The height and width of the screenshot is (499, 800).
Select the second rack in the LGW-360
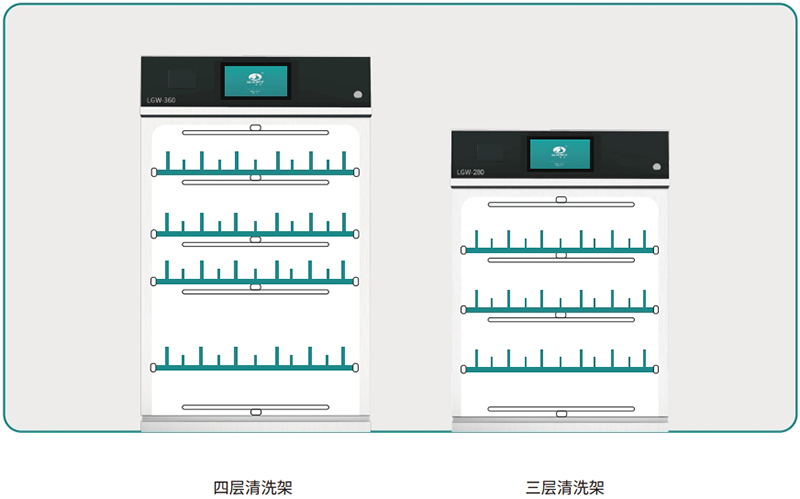click(255, 232)
